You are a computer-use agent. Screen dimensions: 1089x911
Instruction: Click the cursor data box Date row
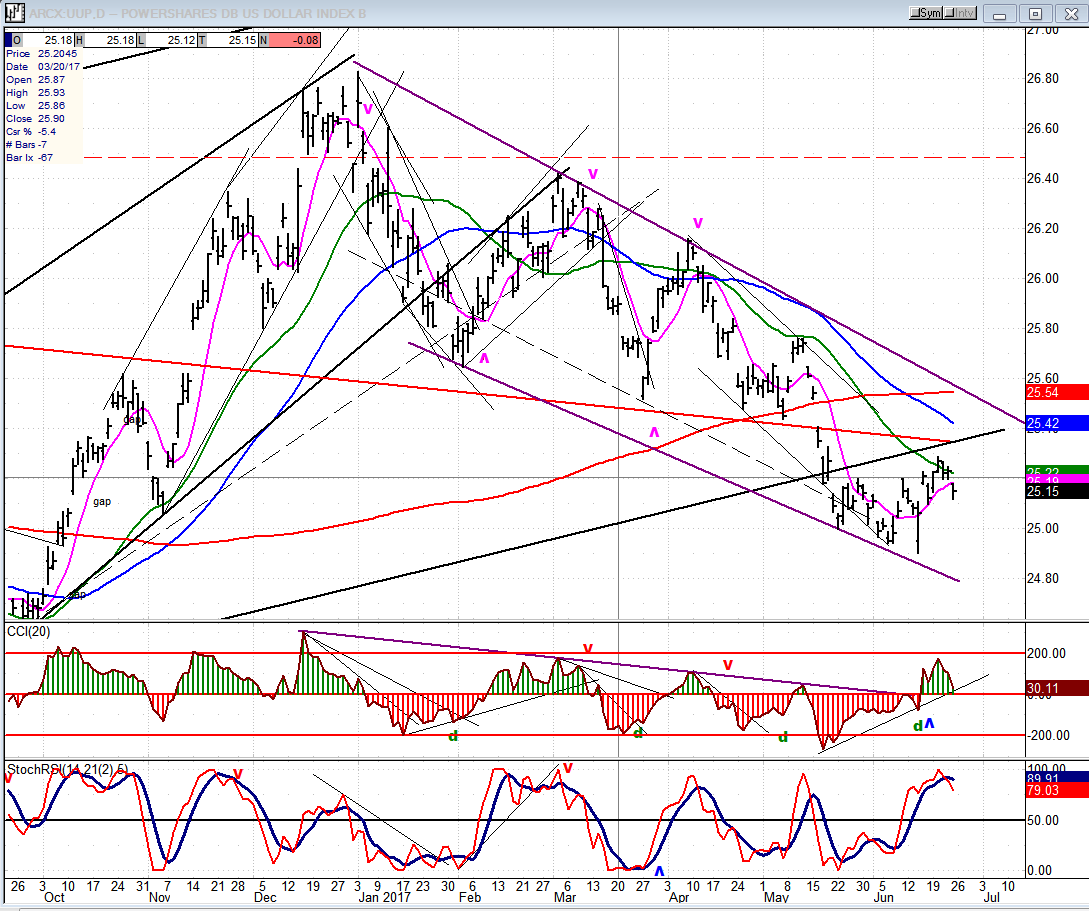point(43,67)
